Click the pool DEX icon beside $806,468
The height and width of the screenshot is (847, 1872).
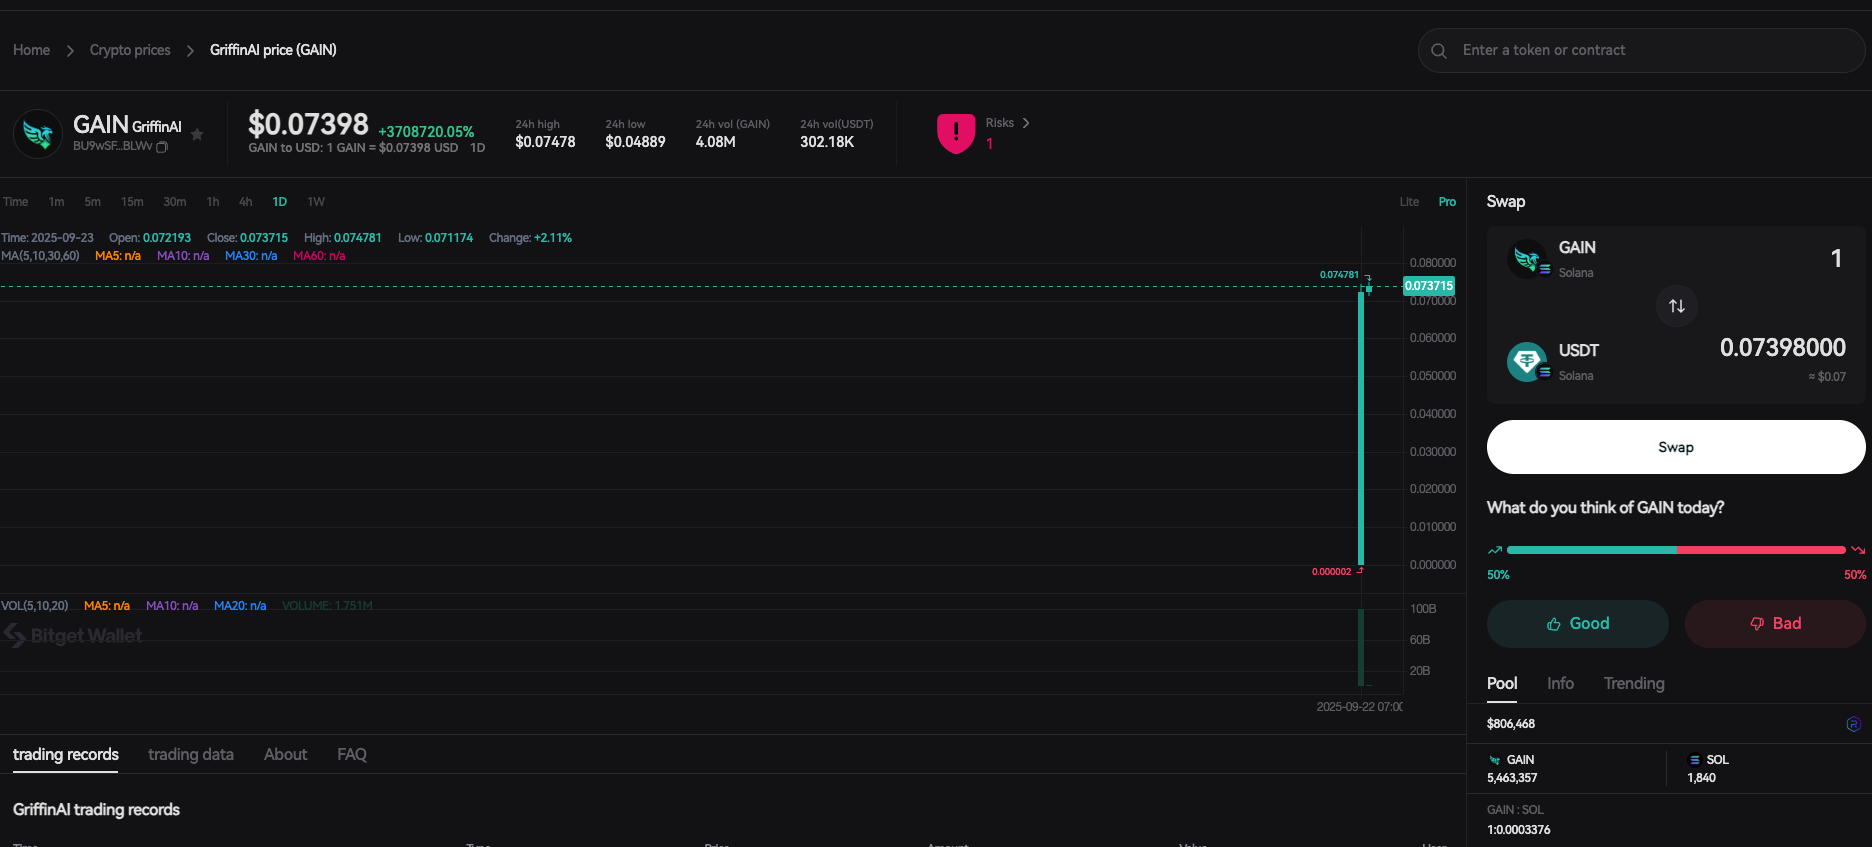1853,724
